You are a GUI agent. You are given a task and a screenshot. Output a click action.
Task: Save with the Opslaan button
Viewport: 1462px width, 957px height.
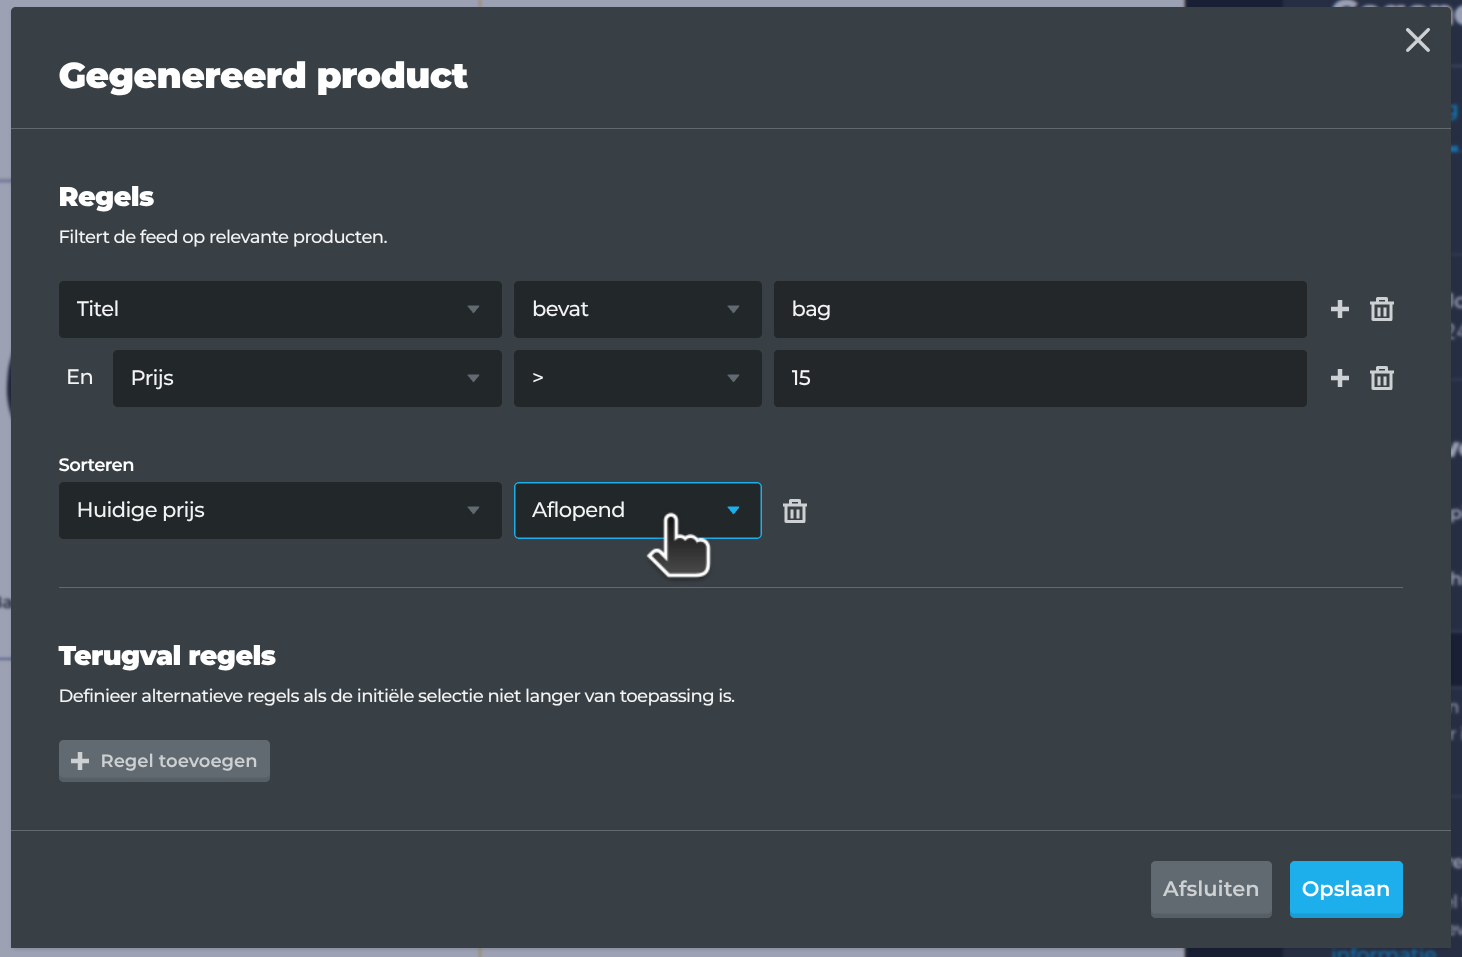point(1346,889)
